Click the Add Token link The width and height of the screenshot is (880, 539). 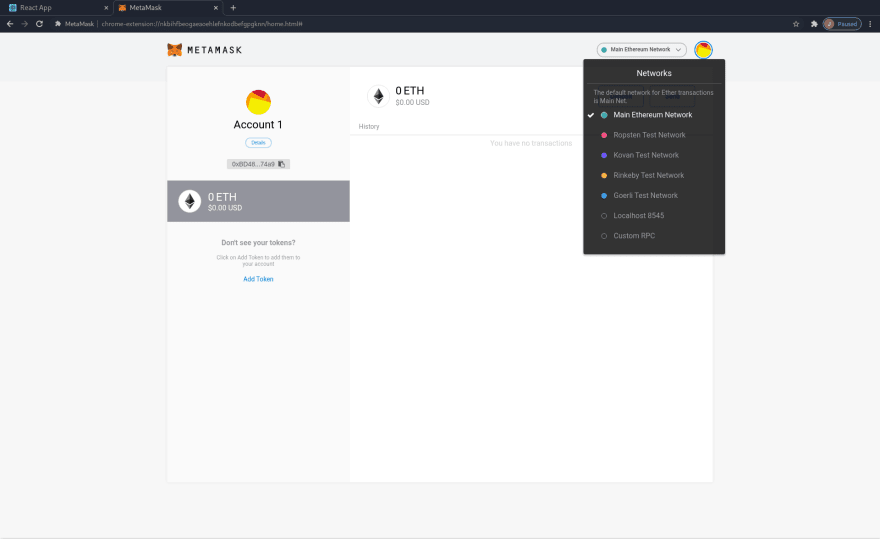coord(258,279)
